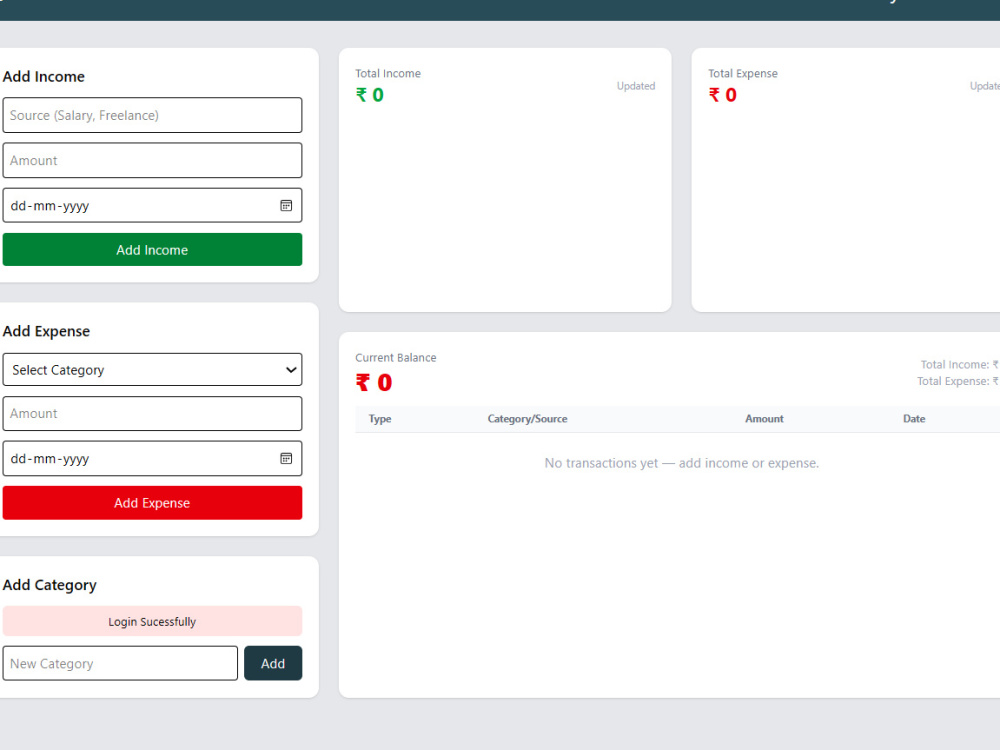Click the dd-mm-yyyy date field in Add Income
Image resolution: width=1000 pixels, height=750 pixels.
152,205
